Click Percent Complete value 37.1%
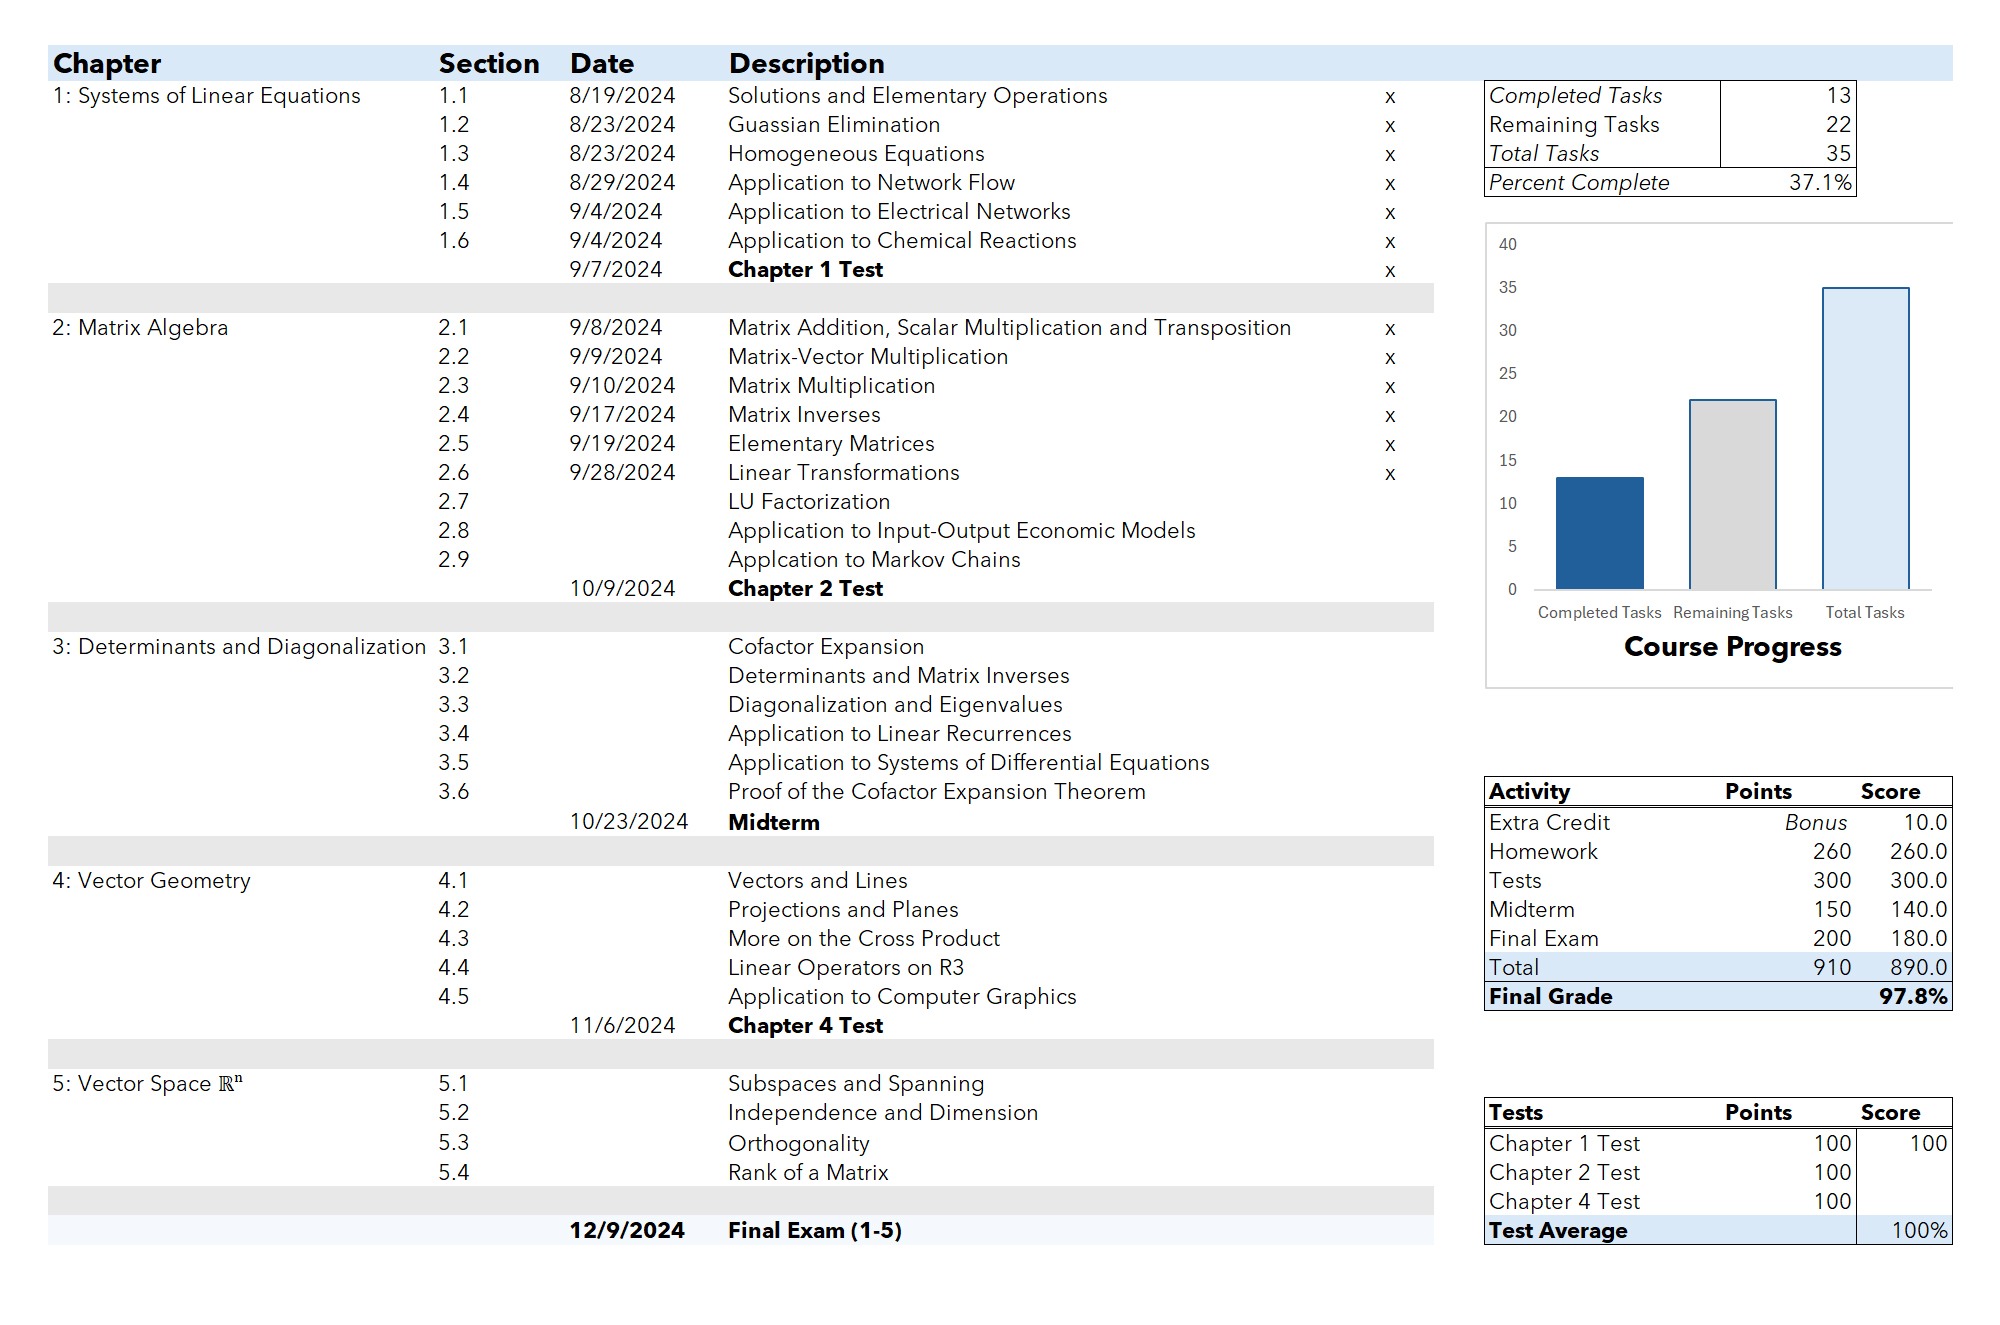 click(1820, 183)
